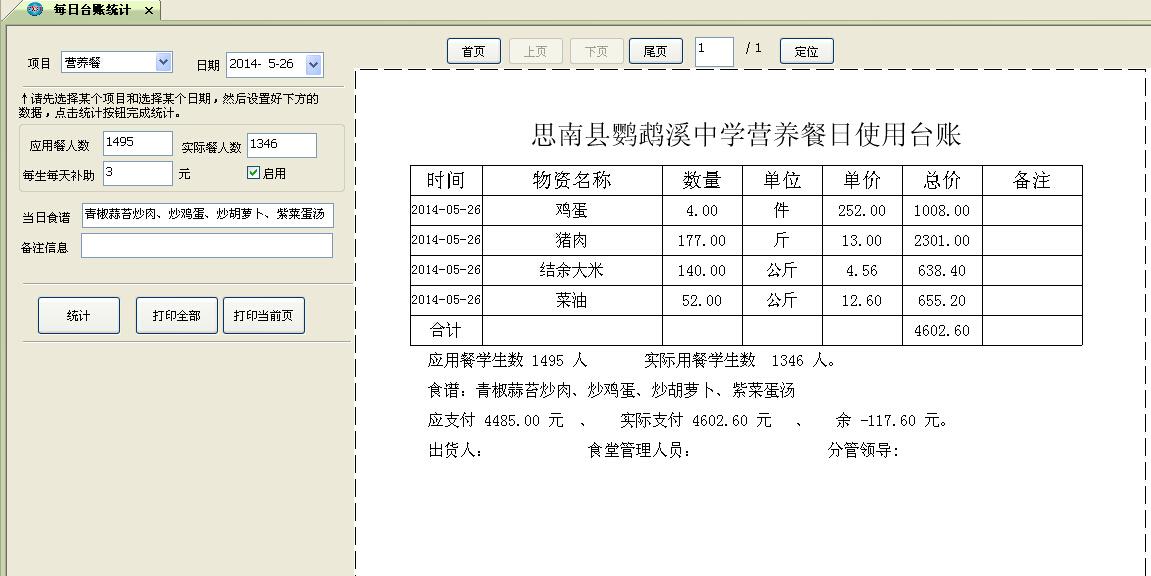Close the 每日台账统计 tab
Image resolution: width=1151 pixels, height=576 pixels.
point(148,10)
